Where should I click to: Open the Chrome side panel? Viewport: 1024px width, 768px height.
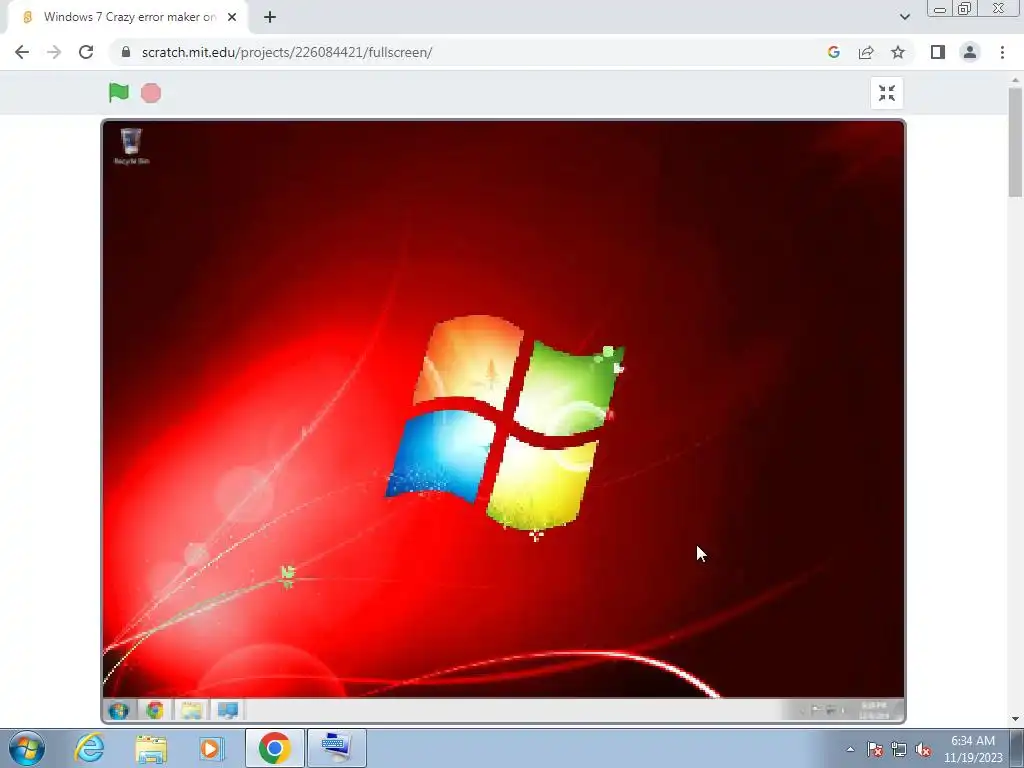coord(938,52)
